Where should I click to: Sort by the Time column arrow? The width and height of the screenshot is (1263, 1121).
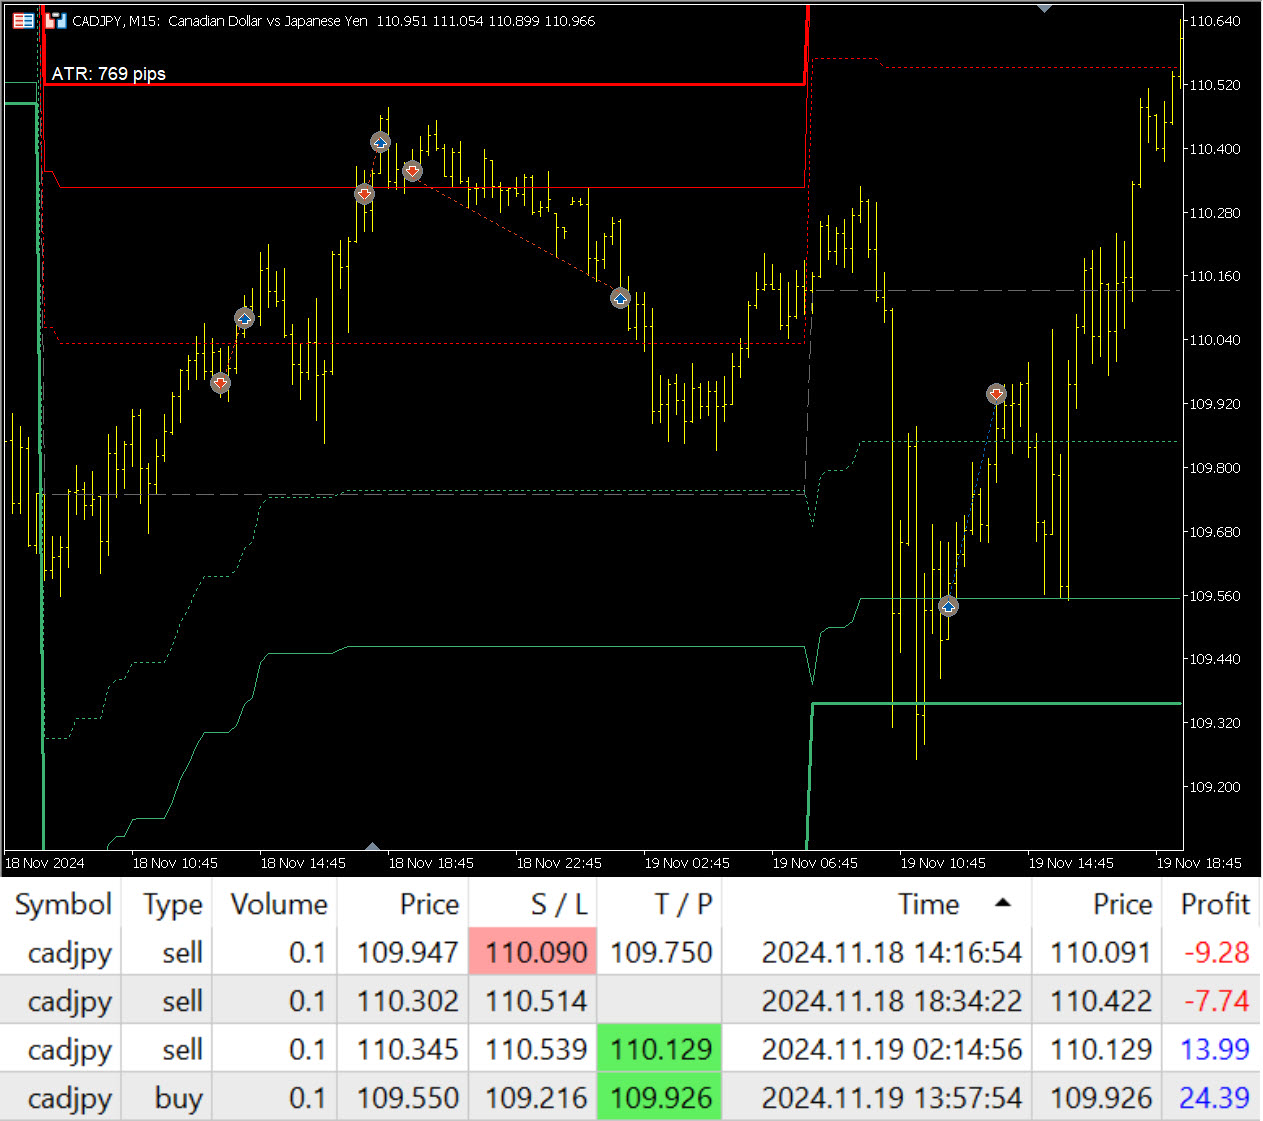[1003, 903]
